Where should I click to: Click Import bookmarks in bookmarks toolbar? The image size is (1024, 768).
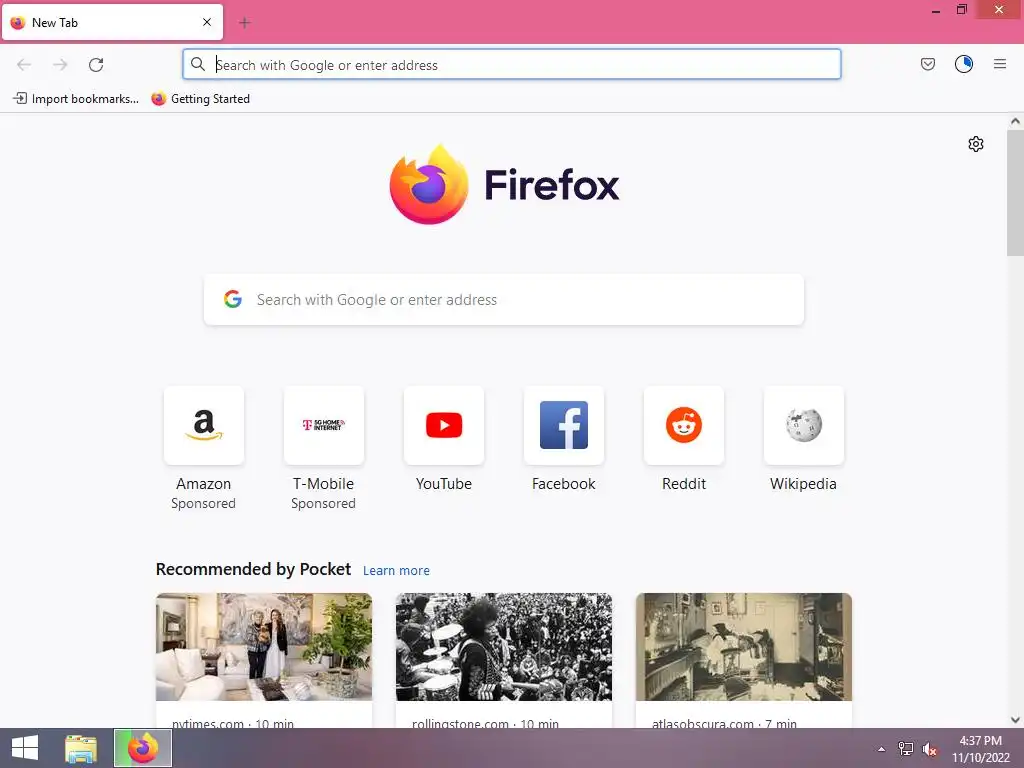point(76,99)
